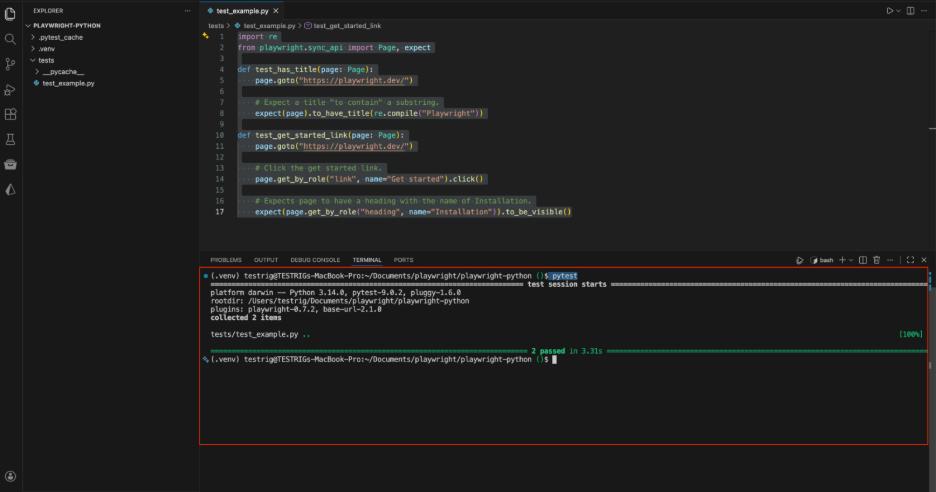Split the editor to the right
This screenshot has width=936, height=492.
click(x=910, y=10)
